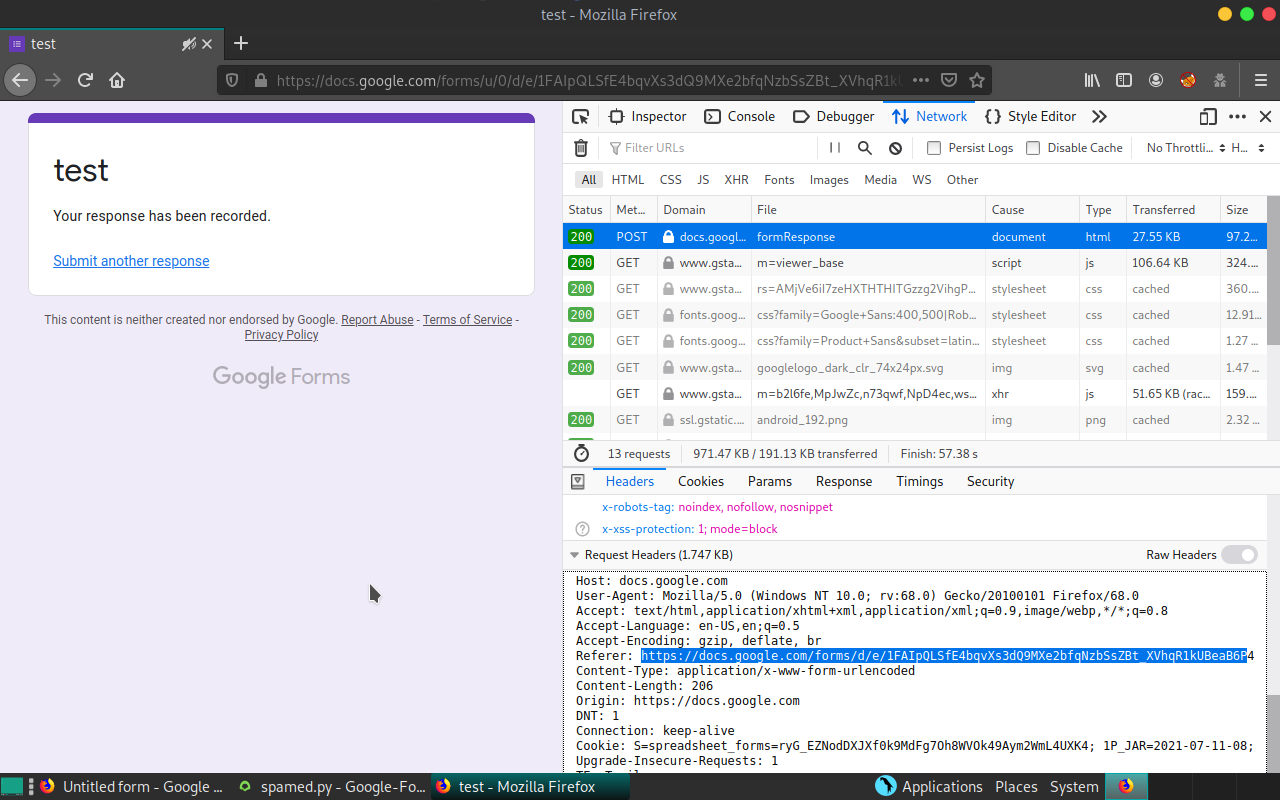Click the Submit another response link

pyautogui.click(x=131, y=260)
